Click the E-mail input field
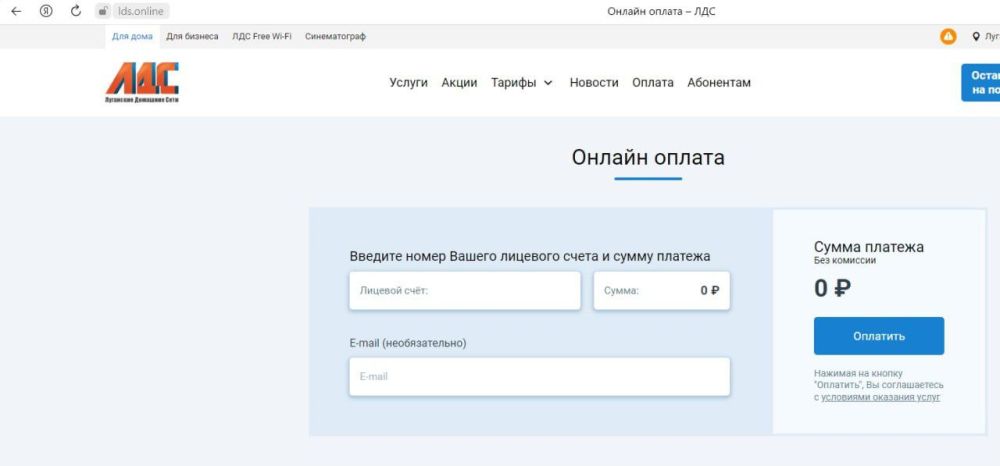Screen dimensions: 1000x466 tap(539, 377)
